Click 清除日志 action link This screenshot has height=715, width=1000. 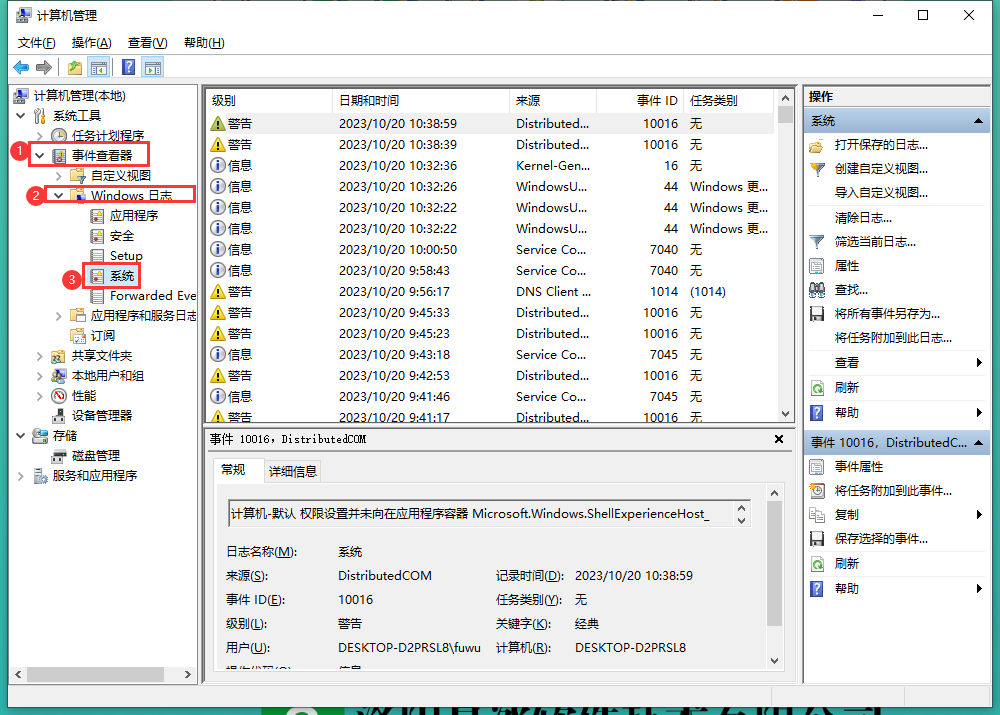click(863, 218)
